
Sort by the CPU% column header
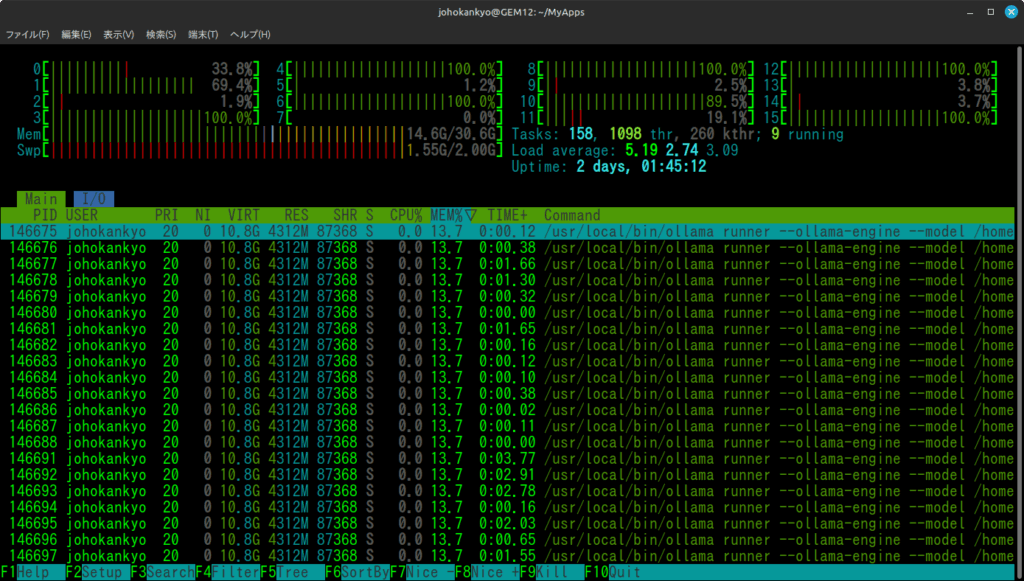[x=406, y=215]
